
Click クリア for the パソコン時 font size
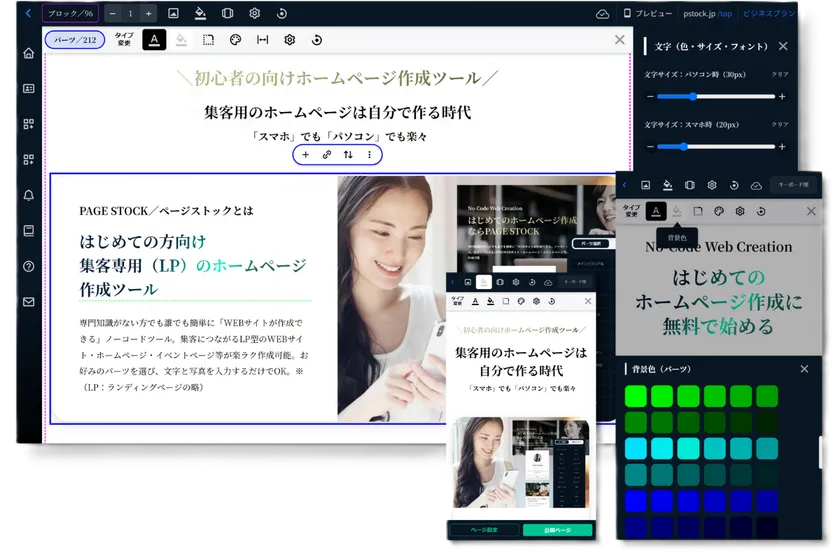tap(780, 74)
